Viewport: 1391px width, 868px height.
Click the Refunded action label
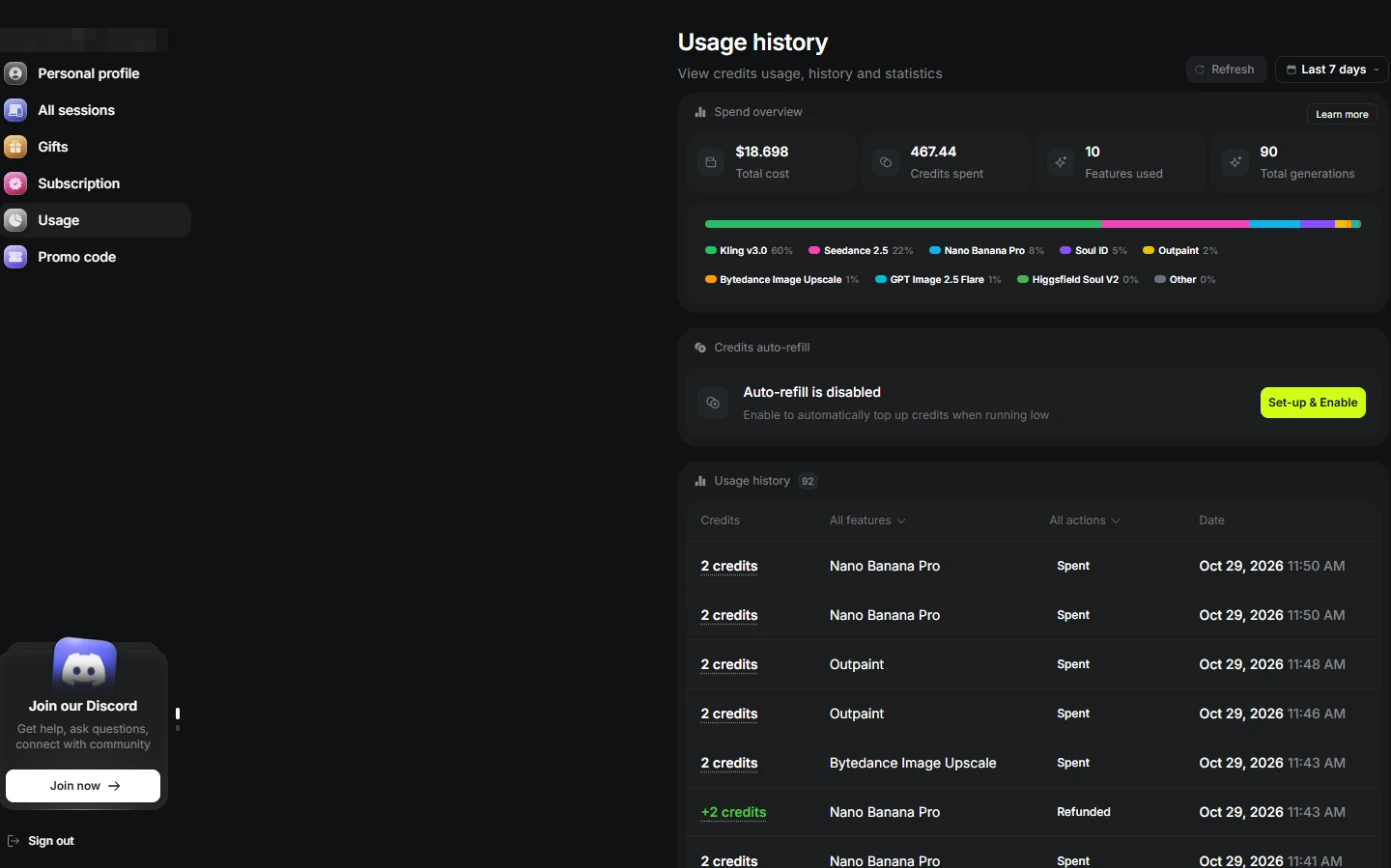tap(1083, 812)
